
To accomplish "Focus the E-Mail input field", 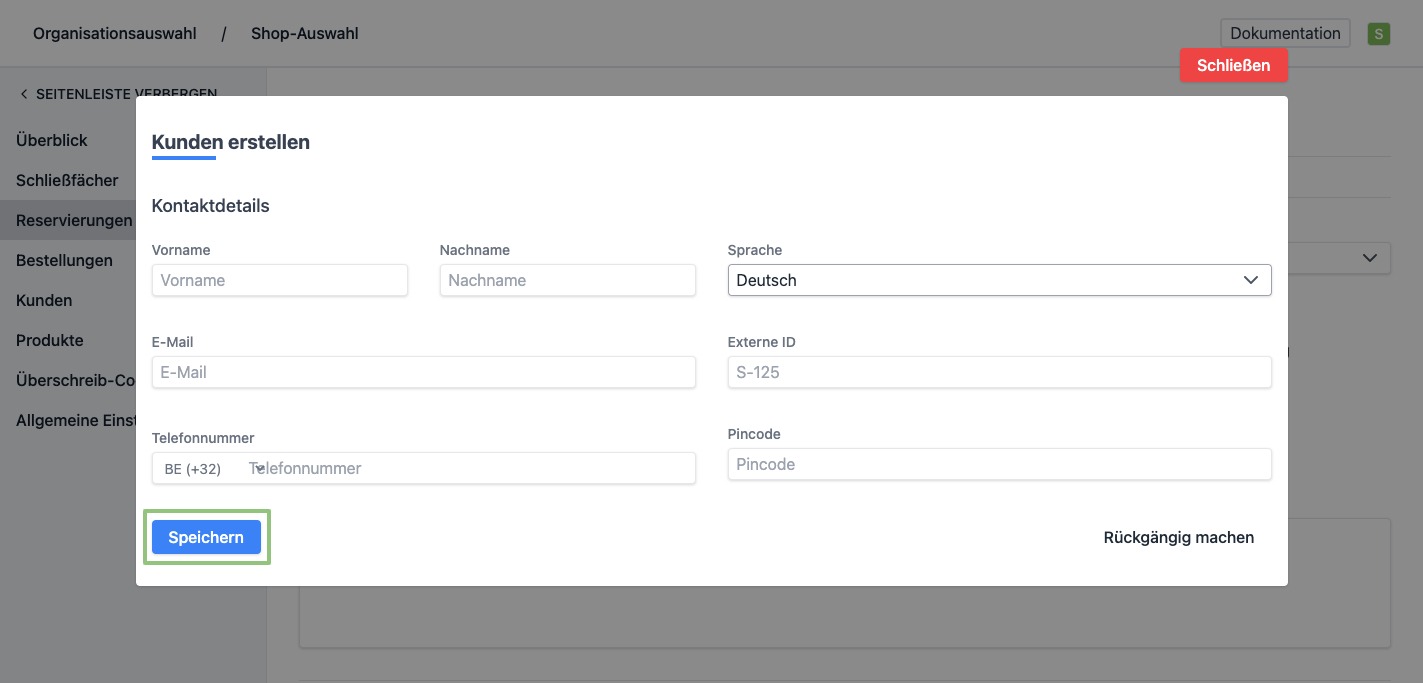I will [x=423, y=372].
